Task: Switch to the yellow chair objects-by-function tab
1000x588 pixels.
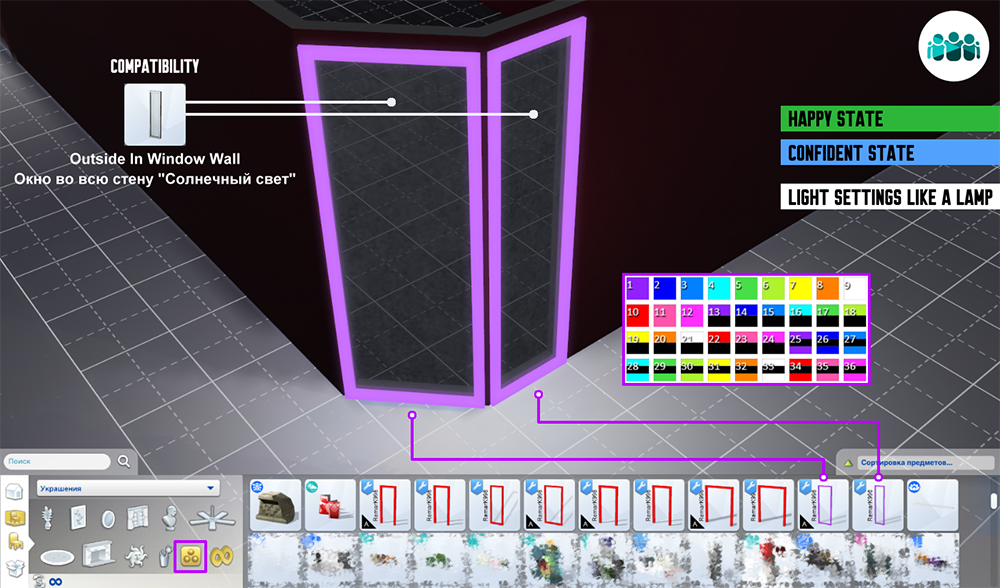Action: pos(15,542)
